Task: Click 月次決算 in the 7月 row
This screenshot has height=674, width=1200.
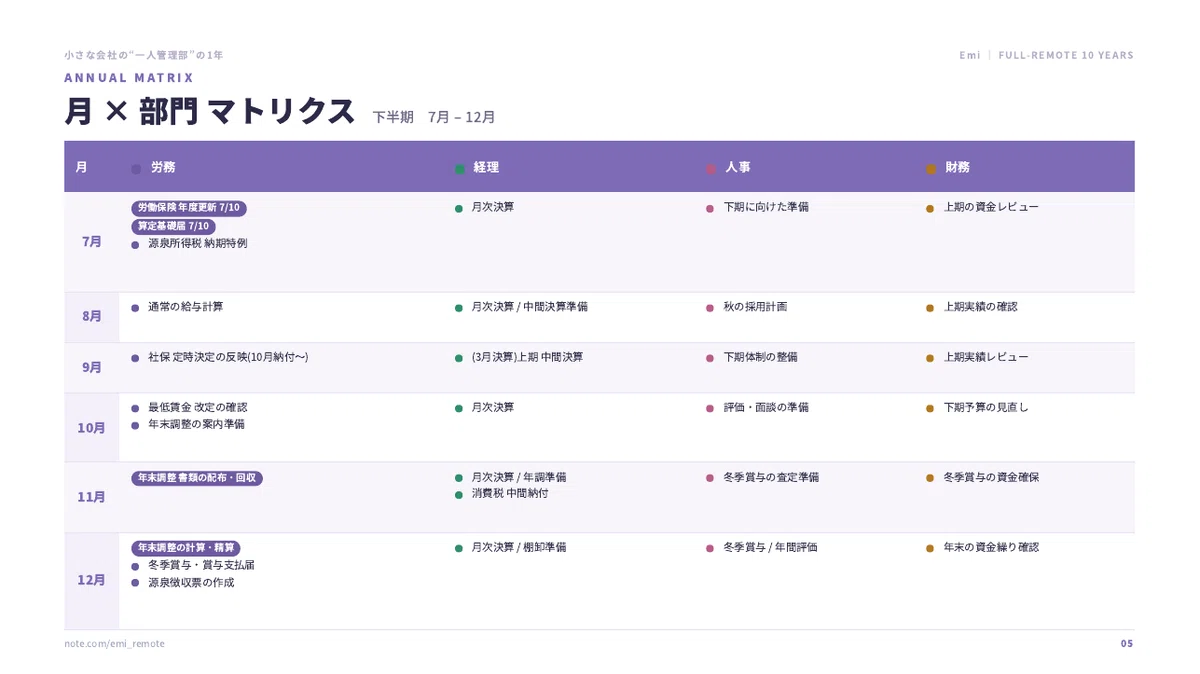Action: [492, 207]
